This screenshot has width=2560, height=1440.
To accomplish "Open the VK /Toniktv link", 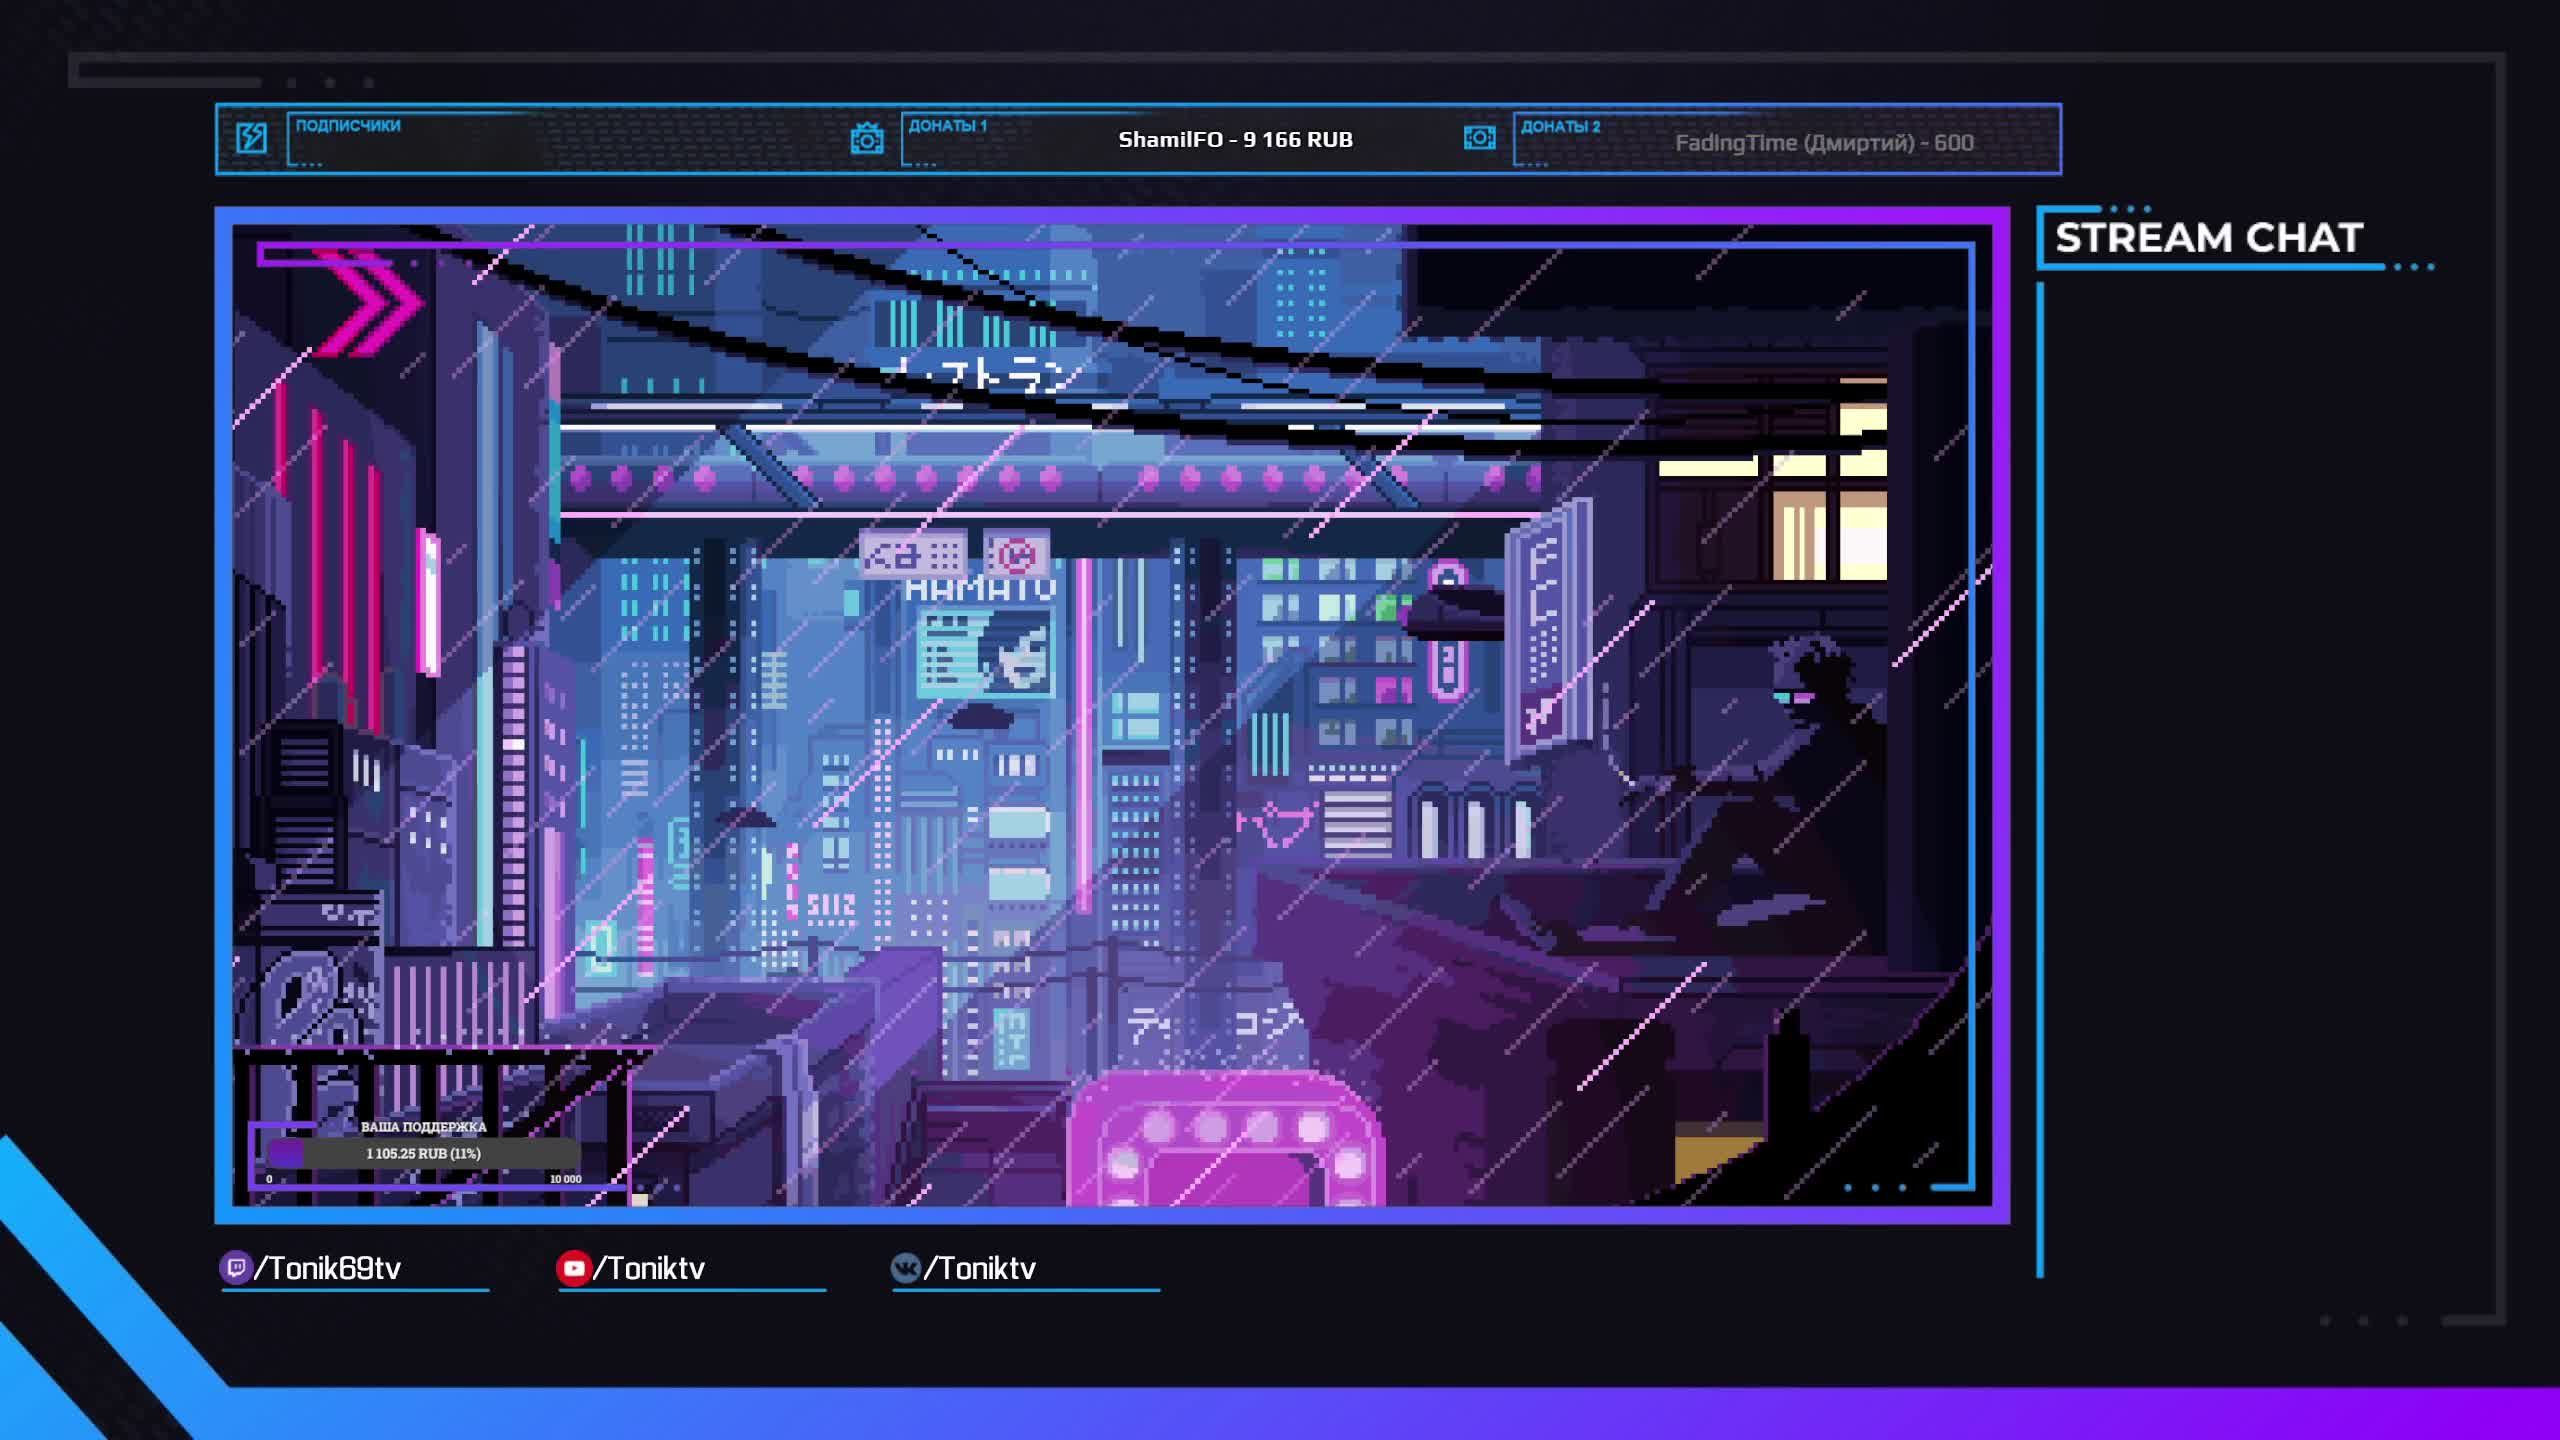I will (980, 1268).
